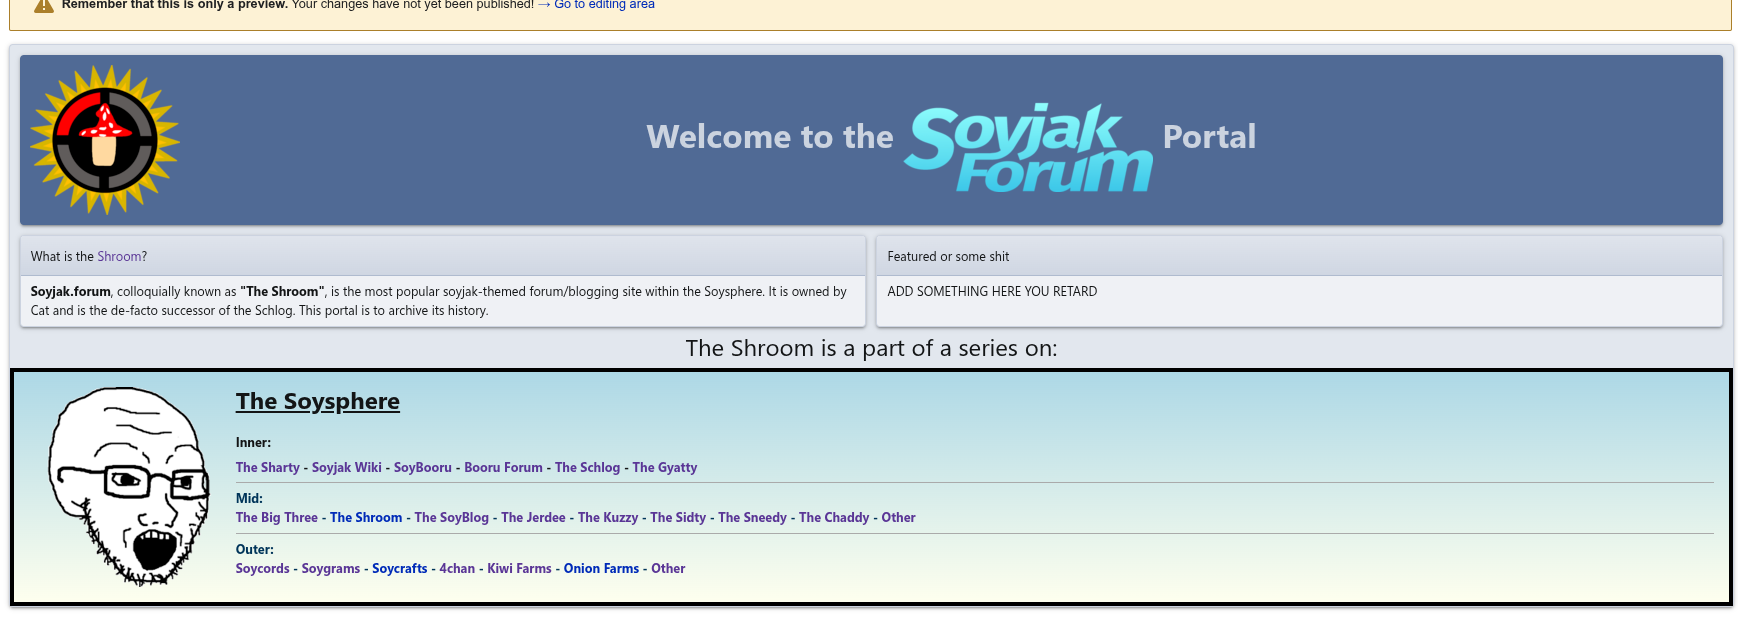Click the mushroom sun emblem logo
The width and height of the screenshot is (1738, 619).
[105, 140]
